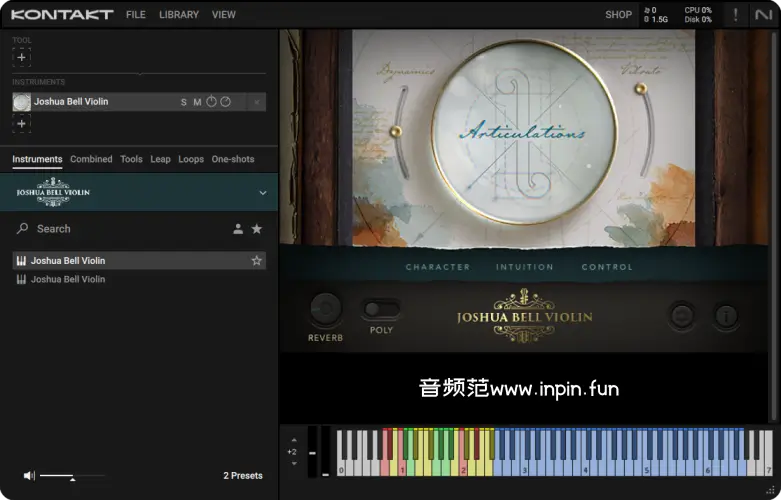Click the mod wheel strip
Viewport: 781px width, 500px height.
click(x=325, y=452)
